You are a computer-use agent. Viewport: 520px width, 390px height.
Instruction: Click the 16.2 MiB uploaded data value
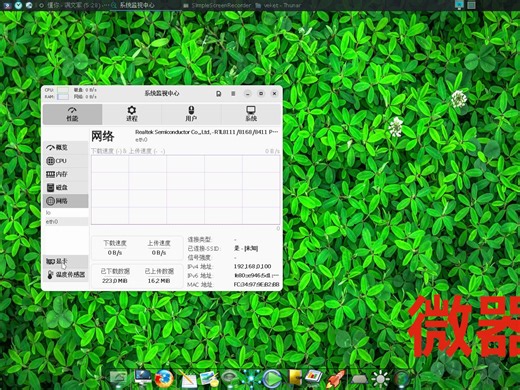point(159,281)
